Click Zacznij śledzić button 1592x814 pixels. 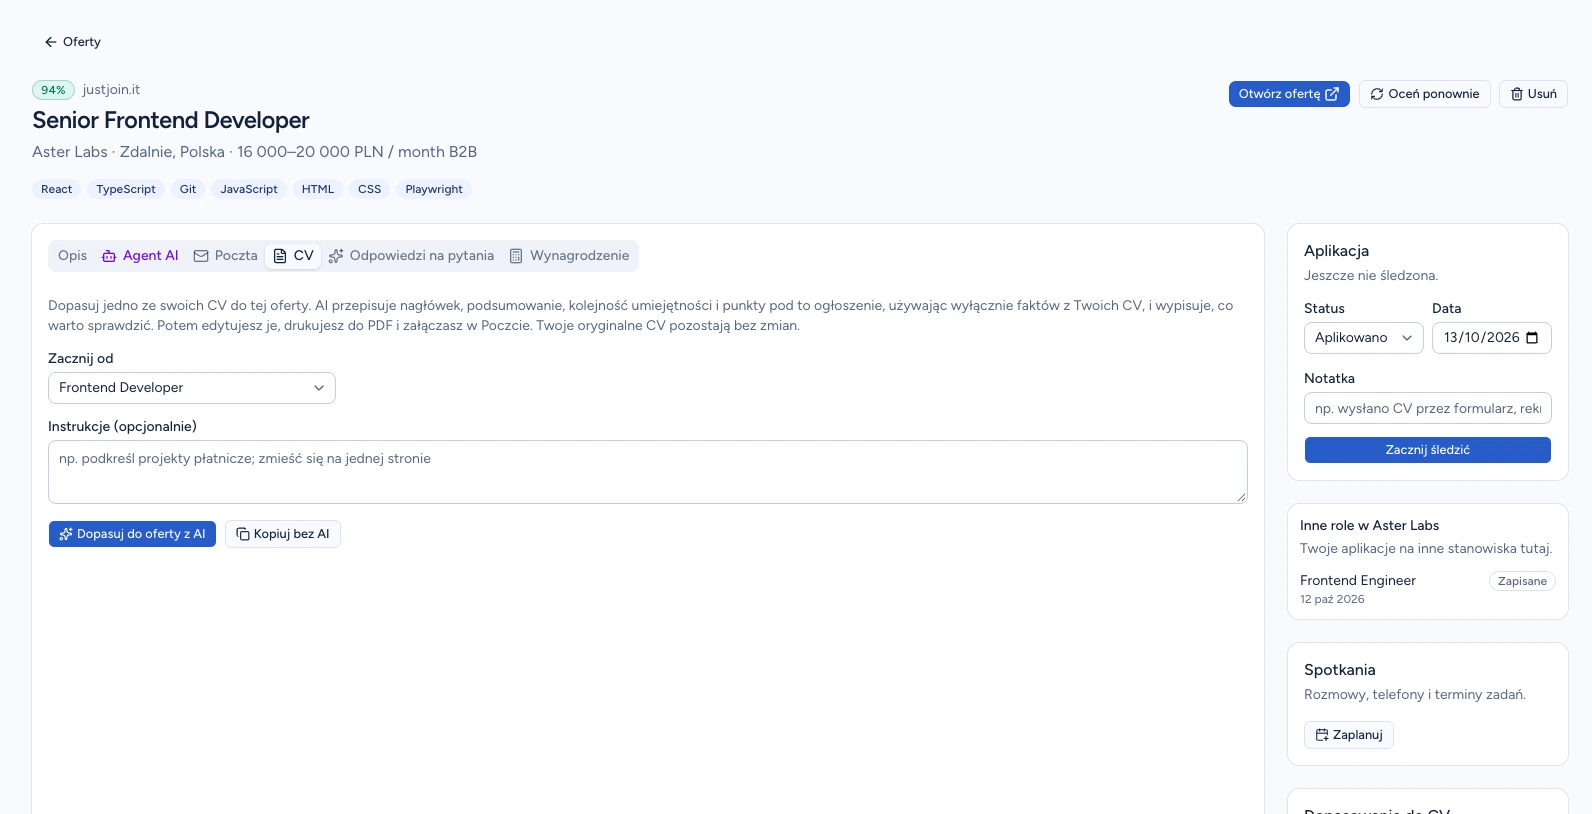click(x=1428, y=450)
